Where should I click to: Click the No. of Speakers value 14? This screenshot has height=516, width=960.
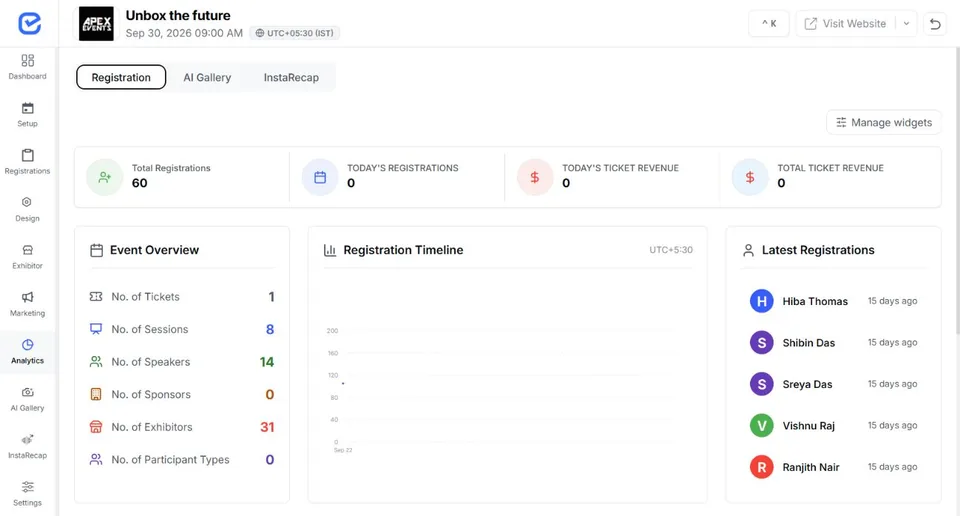pyautogui.click(x=267, y=362)
